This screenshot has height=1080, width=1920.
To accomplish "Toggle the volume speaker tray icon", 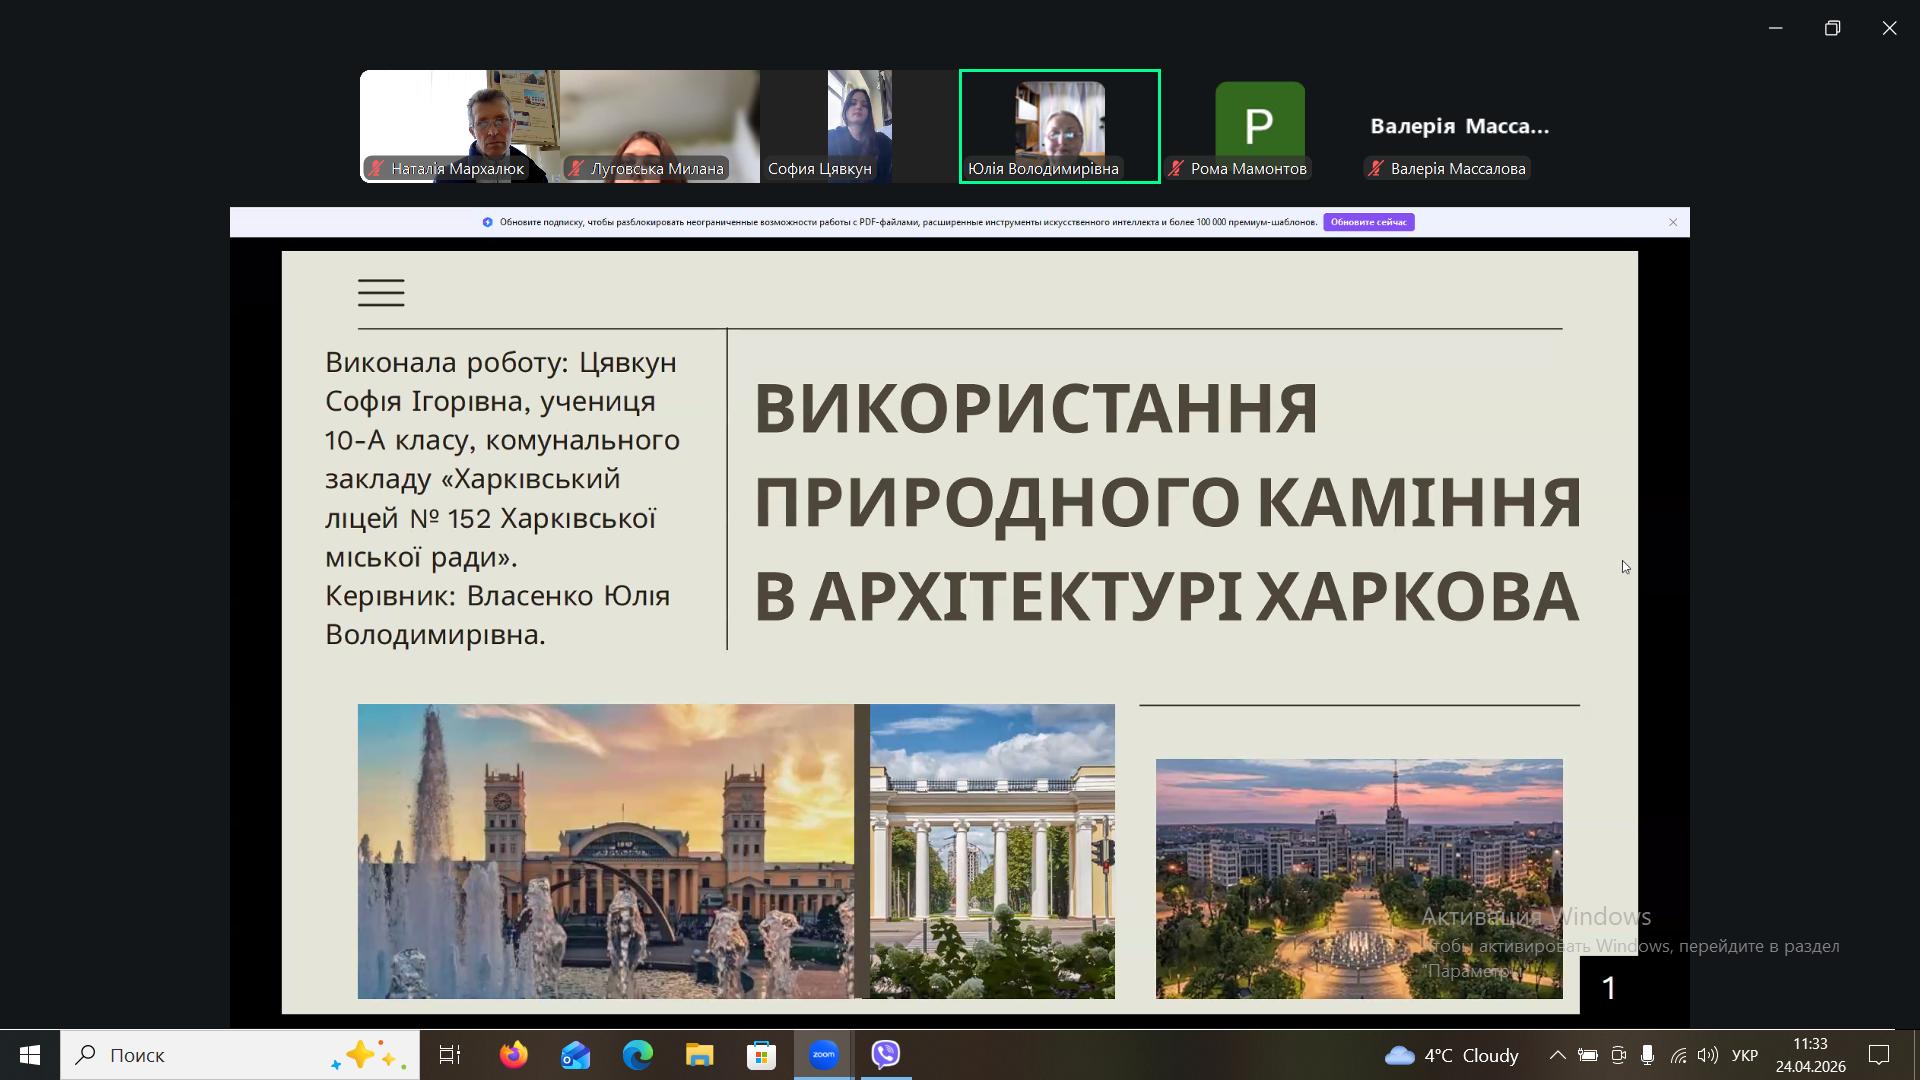I will point(1707,1056).
